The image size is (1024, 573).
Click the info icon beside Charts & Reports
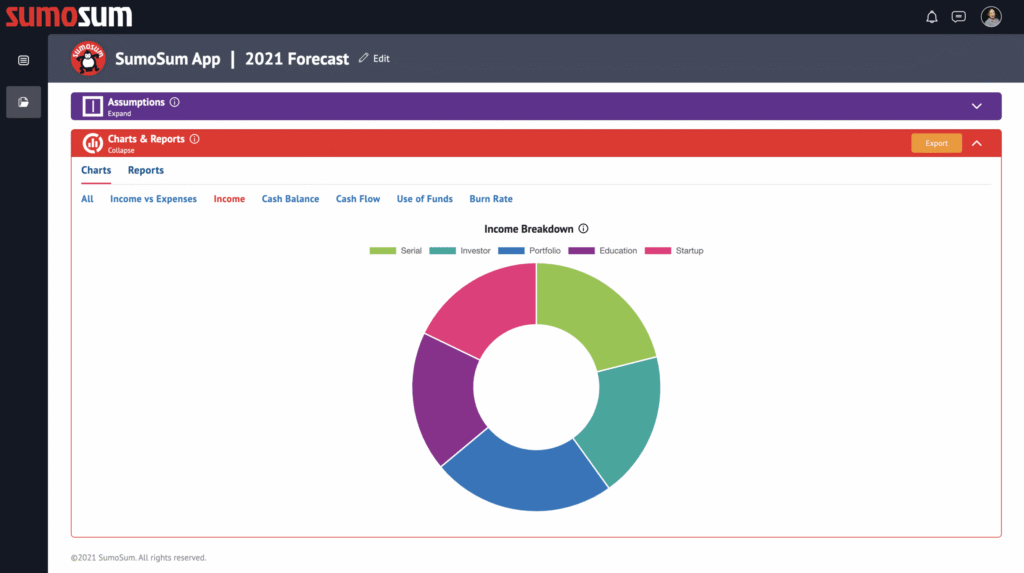coord(195,139)
